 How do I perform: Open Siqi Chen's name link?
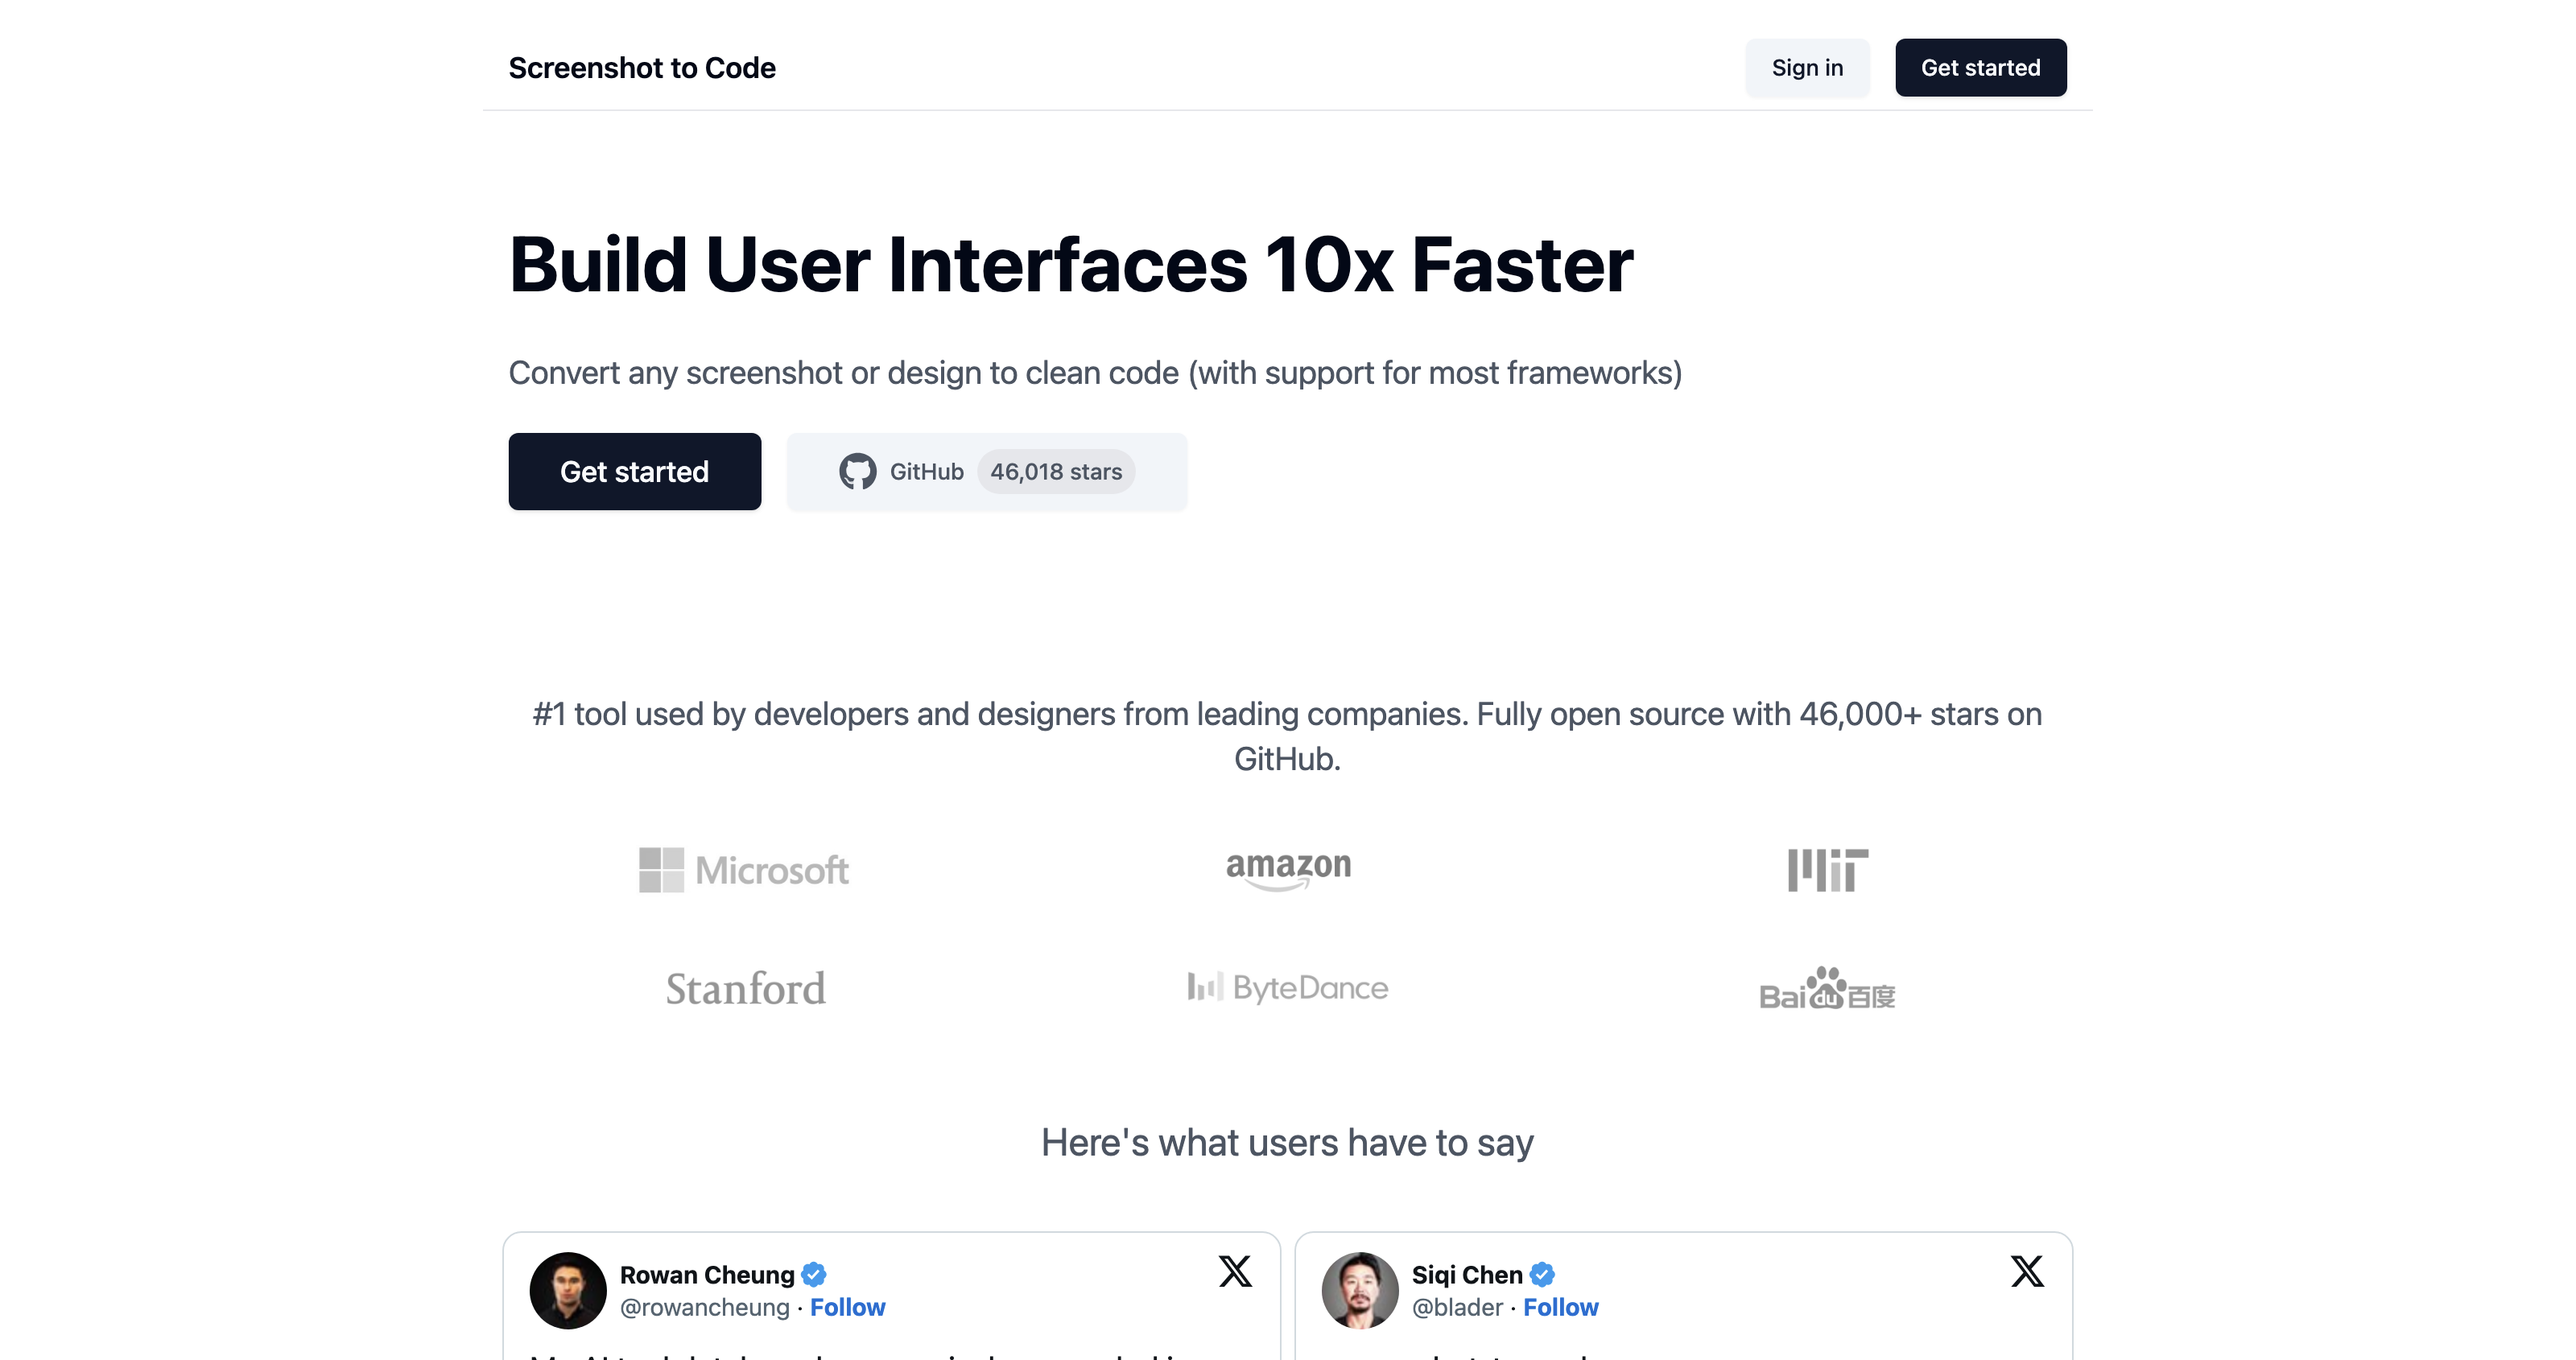[1467, 1275]
